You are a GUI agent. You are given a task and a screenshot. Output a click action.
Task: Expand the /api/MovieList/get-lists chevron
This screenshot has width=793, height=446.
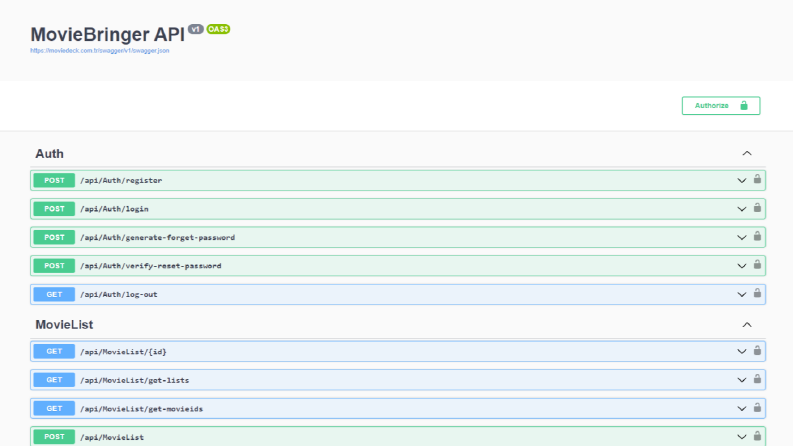pyautogui.click(x=741, y=380)
